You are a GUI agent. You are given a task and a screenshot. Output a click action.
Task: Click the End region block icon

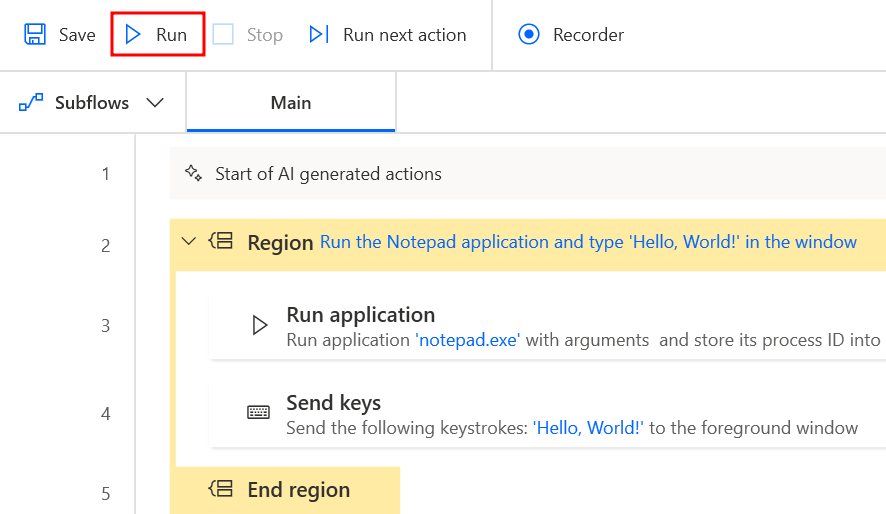coord(221,489)
